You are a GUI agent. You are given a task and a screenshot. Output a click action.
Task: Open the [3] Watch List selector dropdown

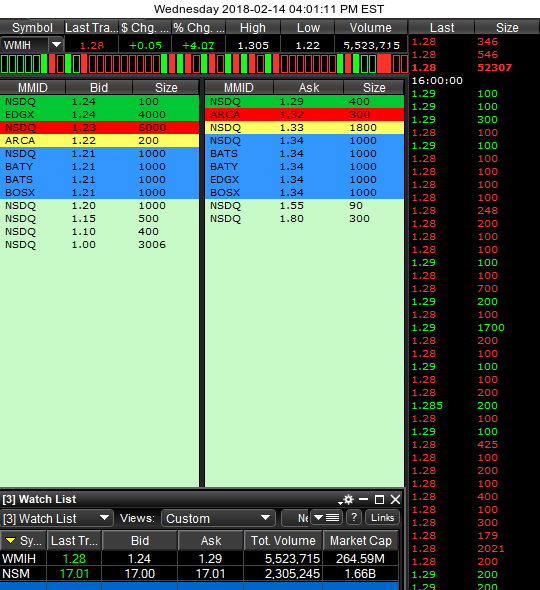click(x=57, y=518)
